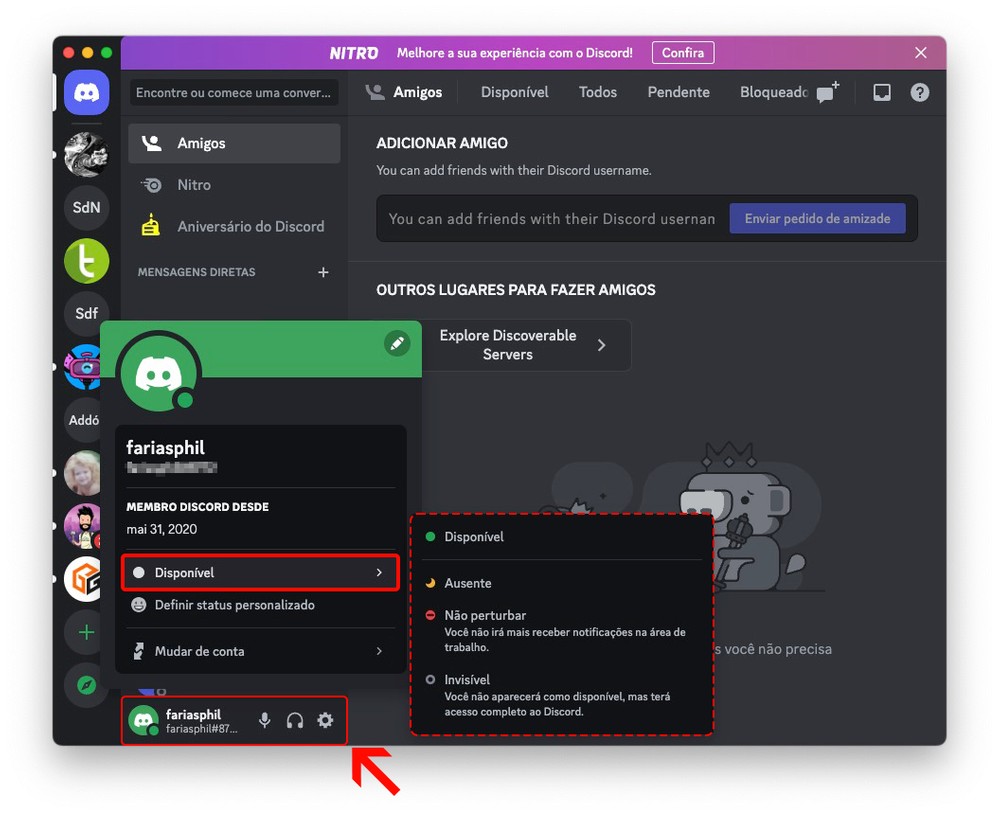
Task: Open New Group DM icon
Action: pos(827,92)
